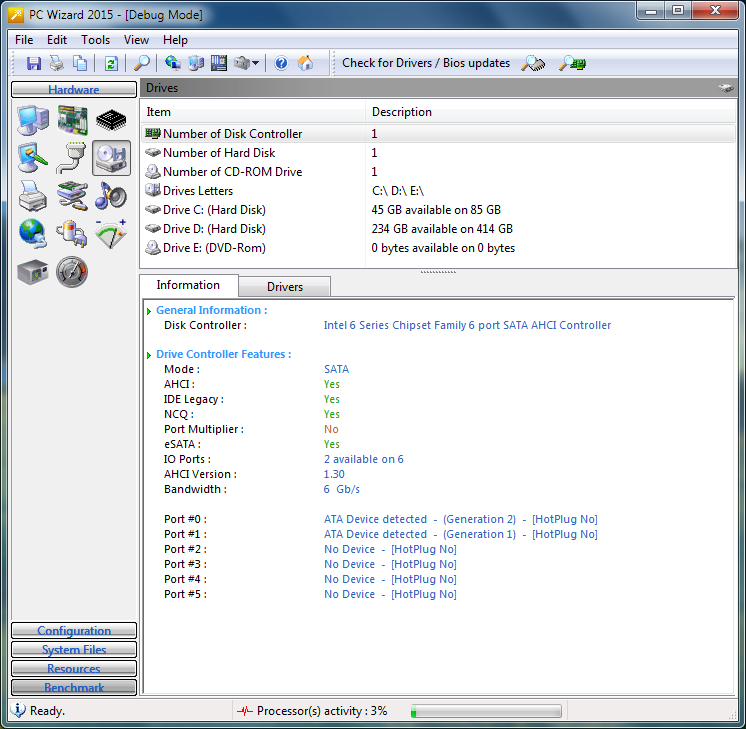Click the drive icon in Drives header
Image resolution: width=746 pixels, height=729 pixels.
(x=725, y=88)
